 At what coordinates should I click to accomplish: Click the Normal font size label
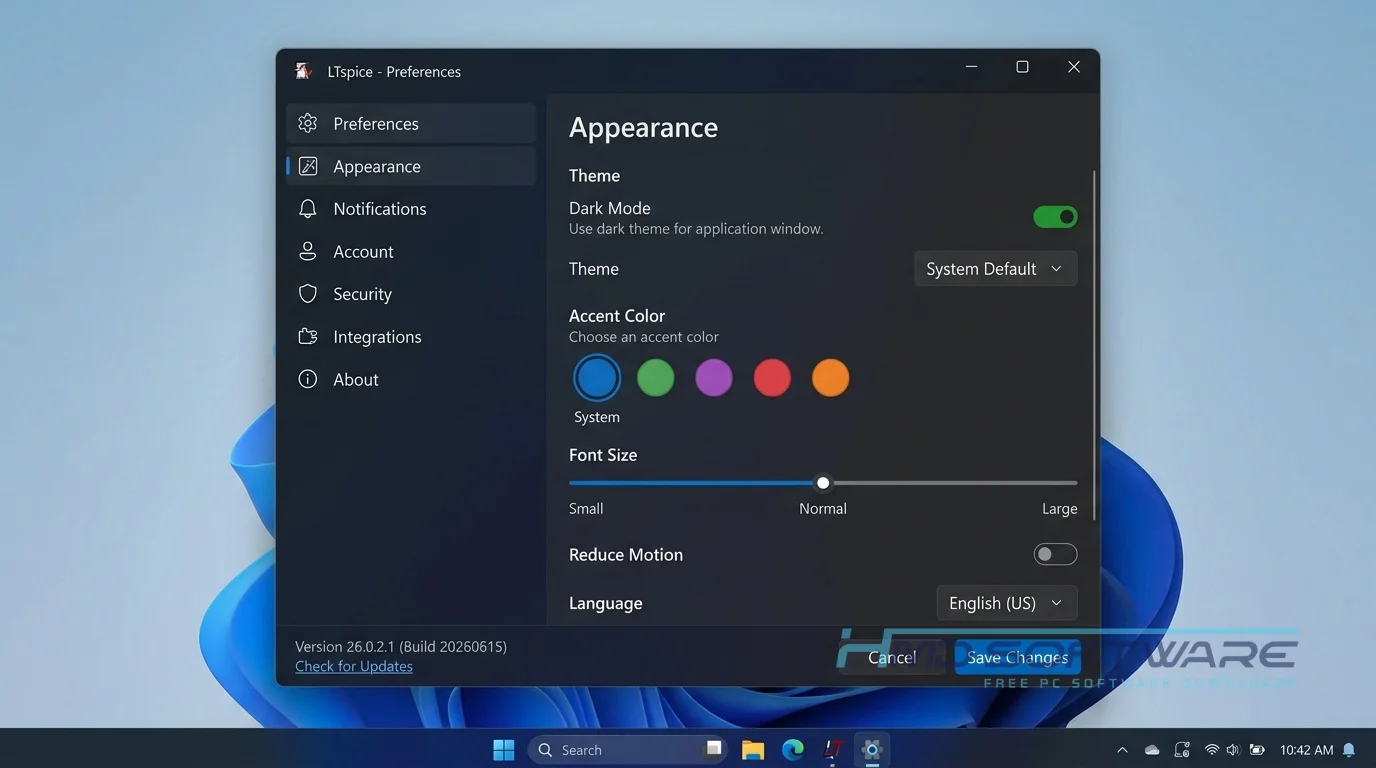click(823, 508)
